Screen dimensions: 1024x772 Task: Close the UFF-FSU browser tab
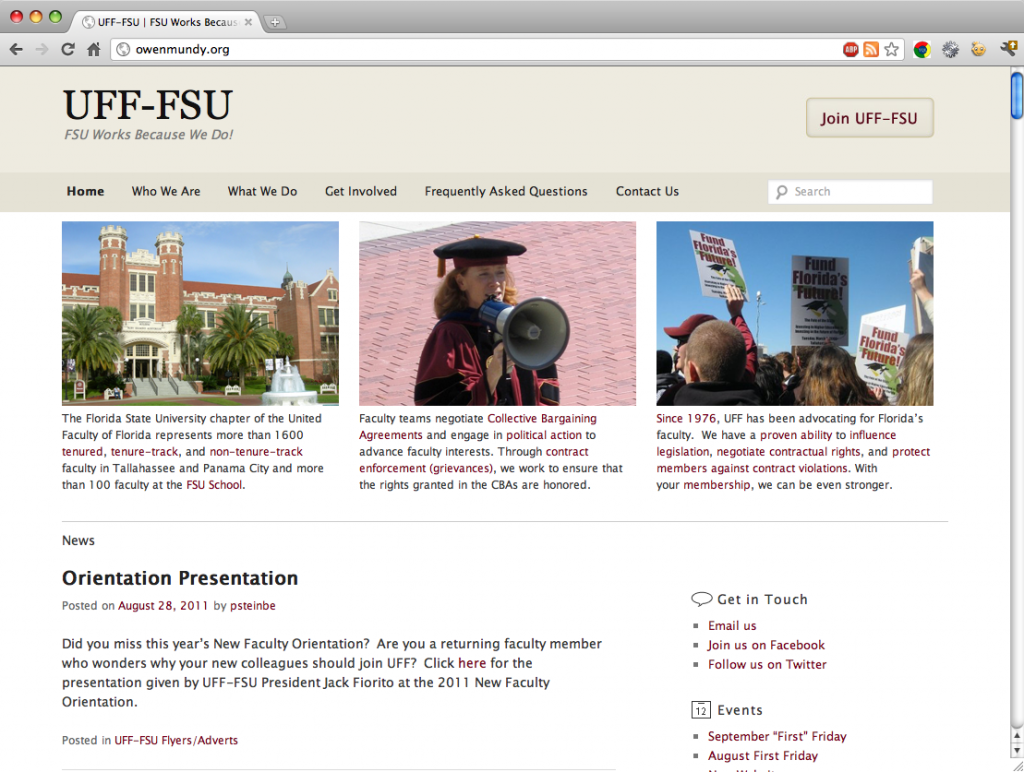pyautogui.click(x=248, y=22)
